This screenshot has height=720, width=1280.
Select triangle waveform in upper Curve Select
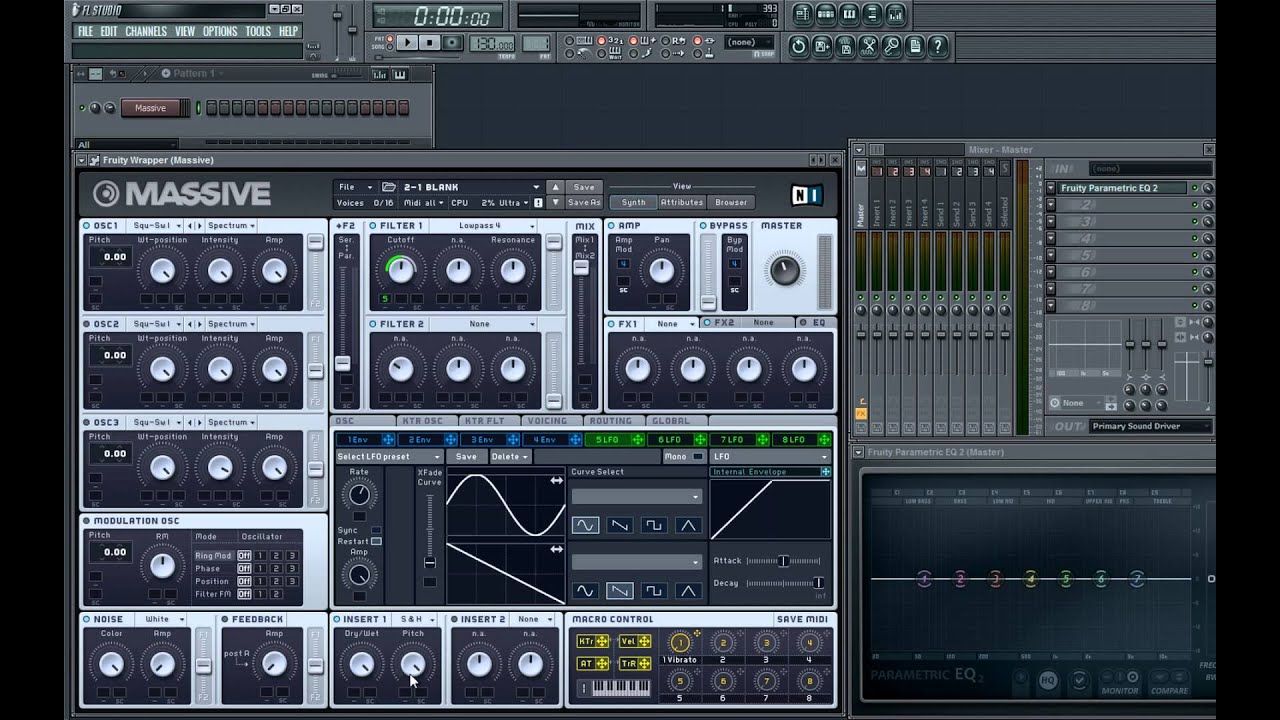(687, 524)
